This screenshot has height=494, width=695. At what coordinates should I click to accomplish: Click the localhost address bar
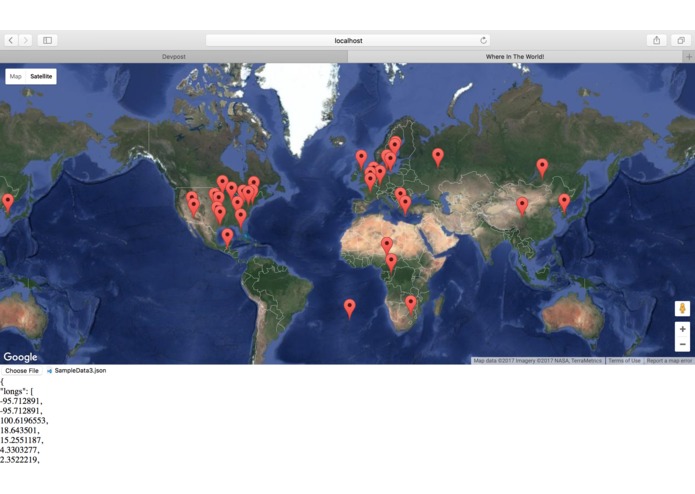(348, 40)
